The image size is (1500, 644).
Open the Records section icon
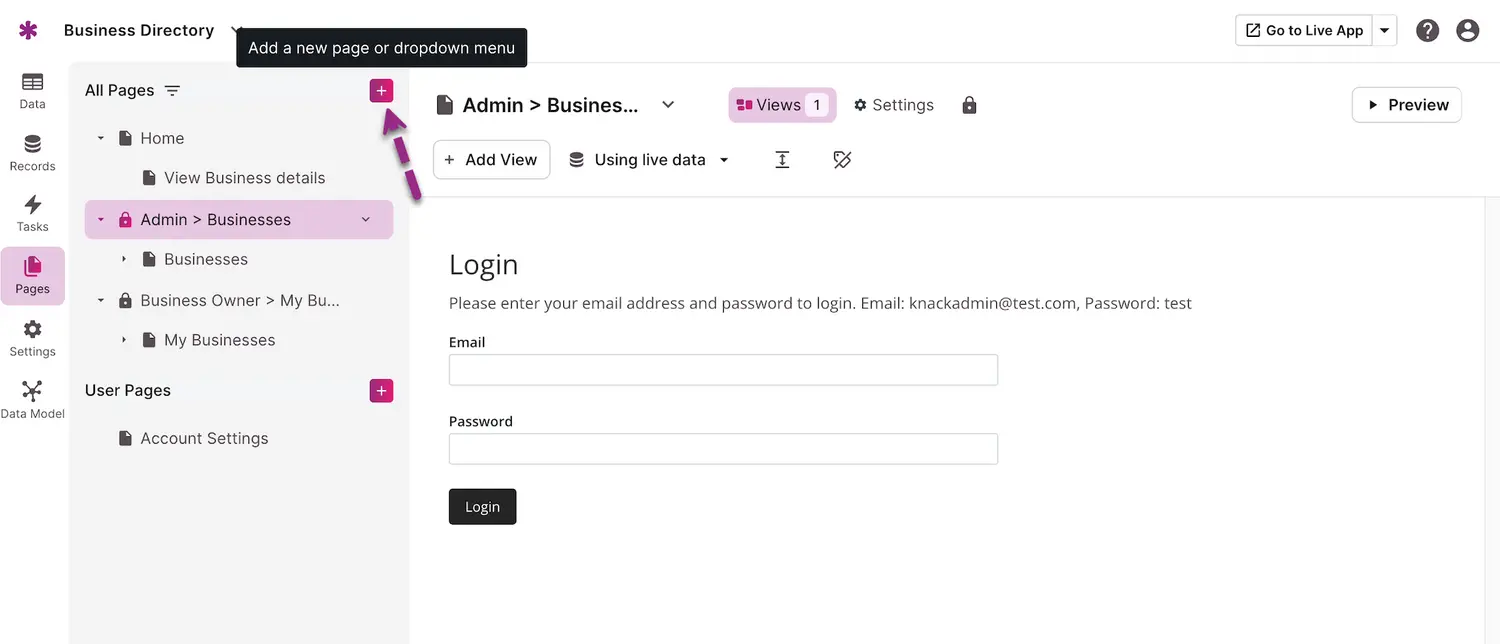[32, 152]
